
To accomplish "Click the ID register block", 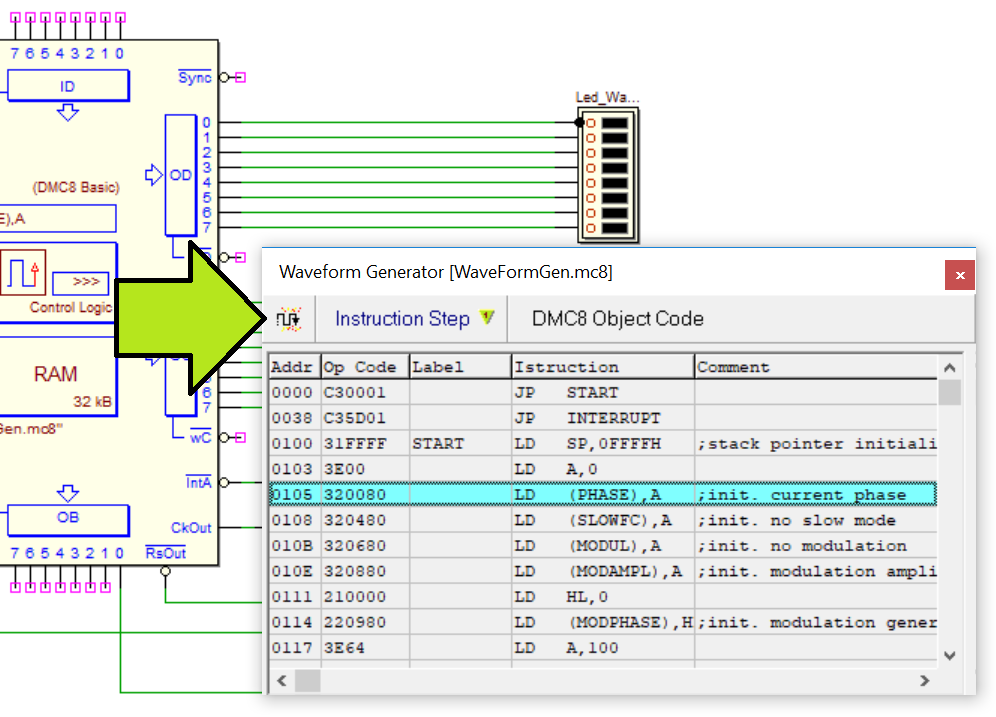I will pos(68,86).
